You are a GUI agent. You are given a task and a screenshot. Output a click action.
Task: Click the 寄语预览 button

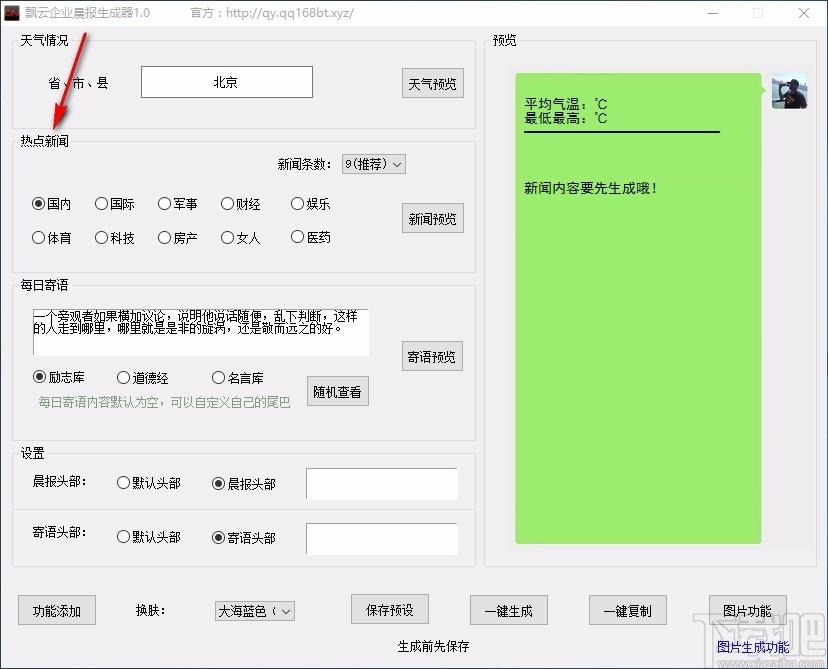(x=432, y=356)
